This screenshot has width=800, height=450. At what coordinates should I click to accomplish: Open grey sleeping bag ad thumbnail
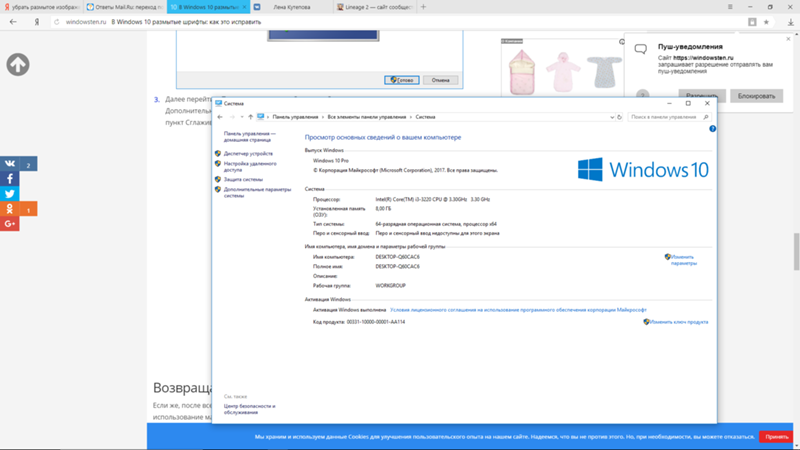(604, 72)
